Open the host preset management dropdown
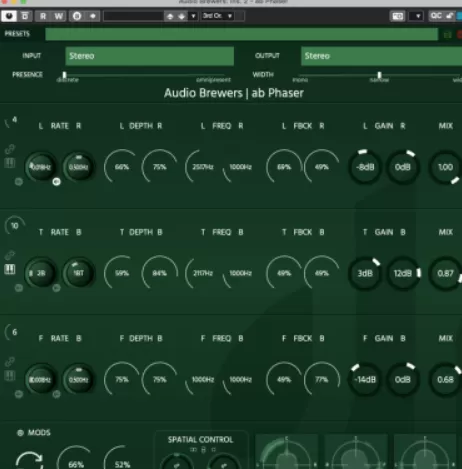This screenshot has width=462, height=469. click(193, 16)
